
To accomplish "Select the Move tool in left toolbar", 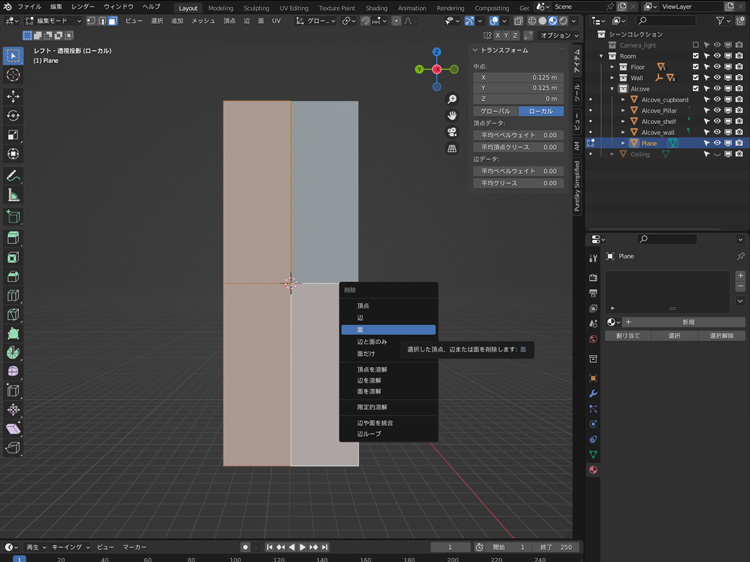I will (13, 96).
